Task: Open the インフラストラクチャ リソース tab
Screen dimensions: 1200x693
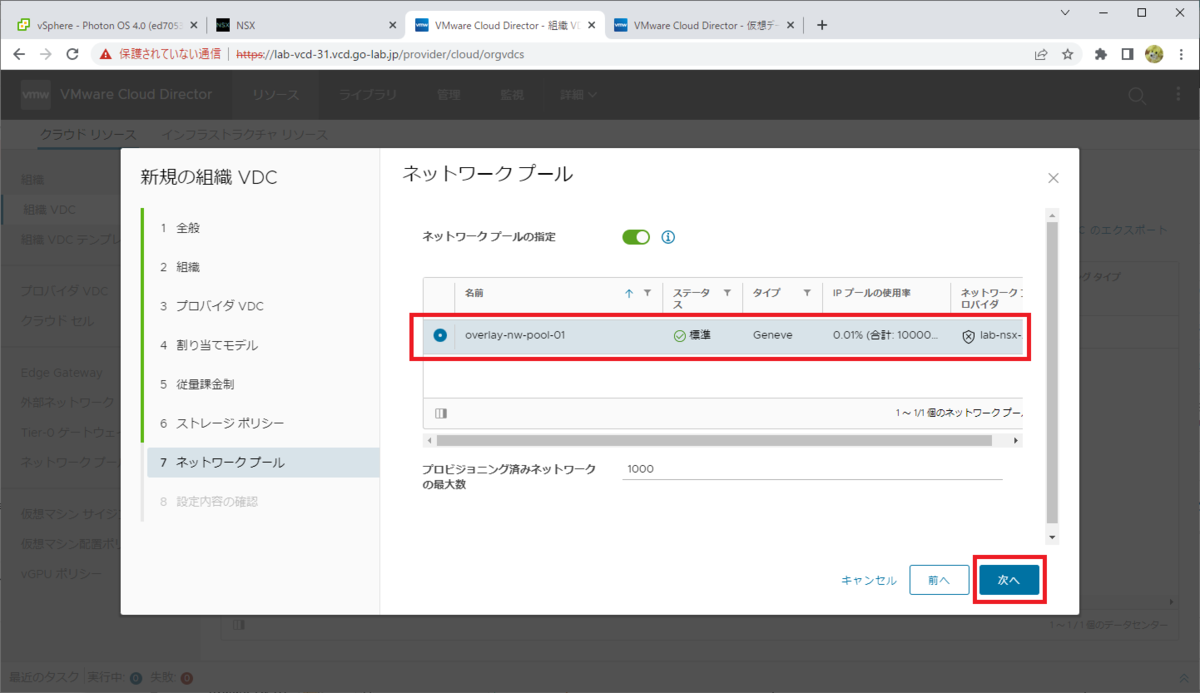Action: point(245,134)
